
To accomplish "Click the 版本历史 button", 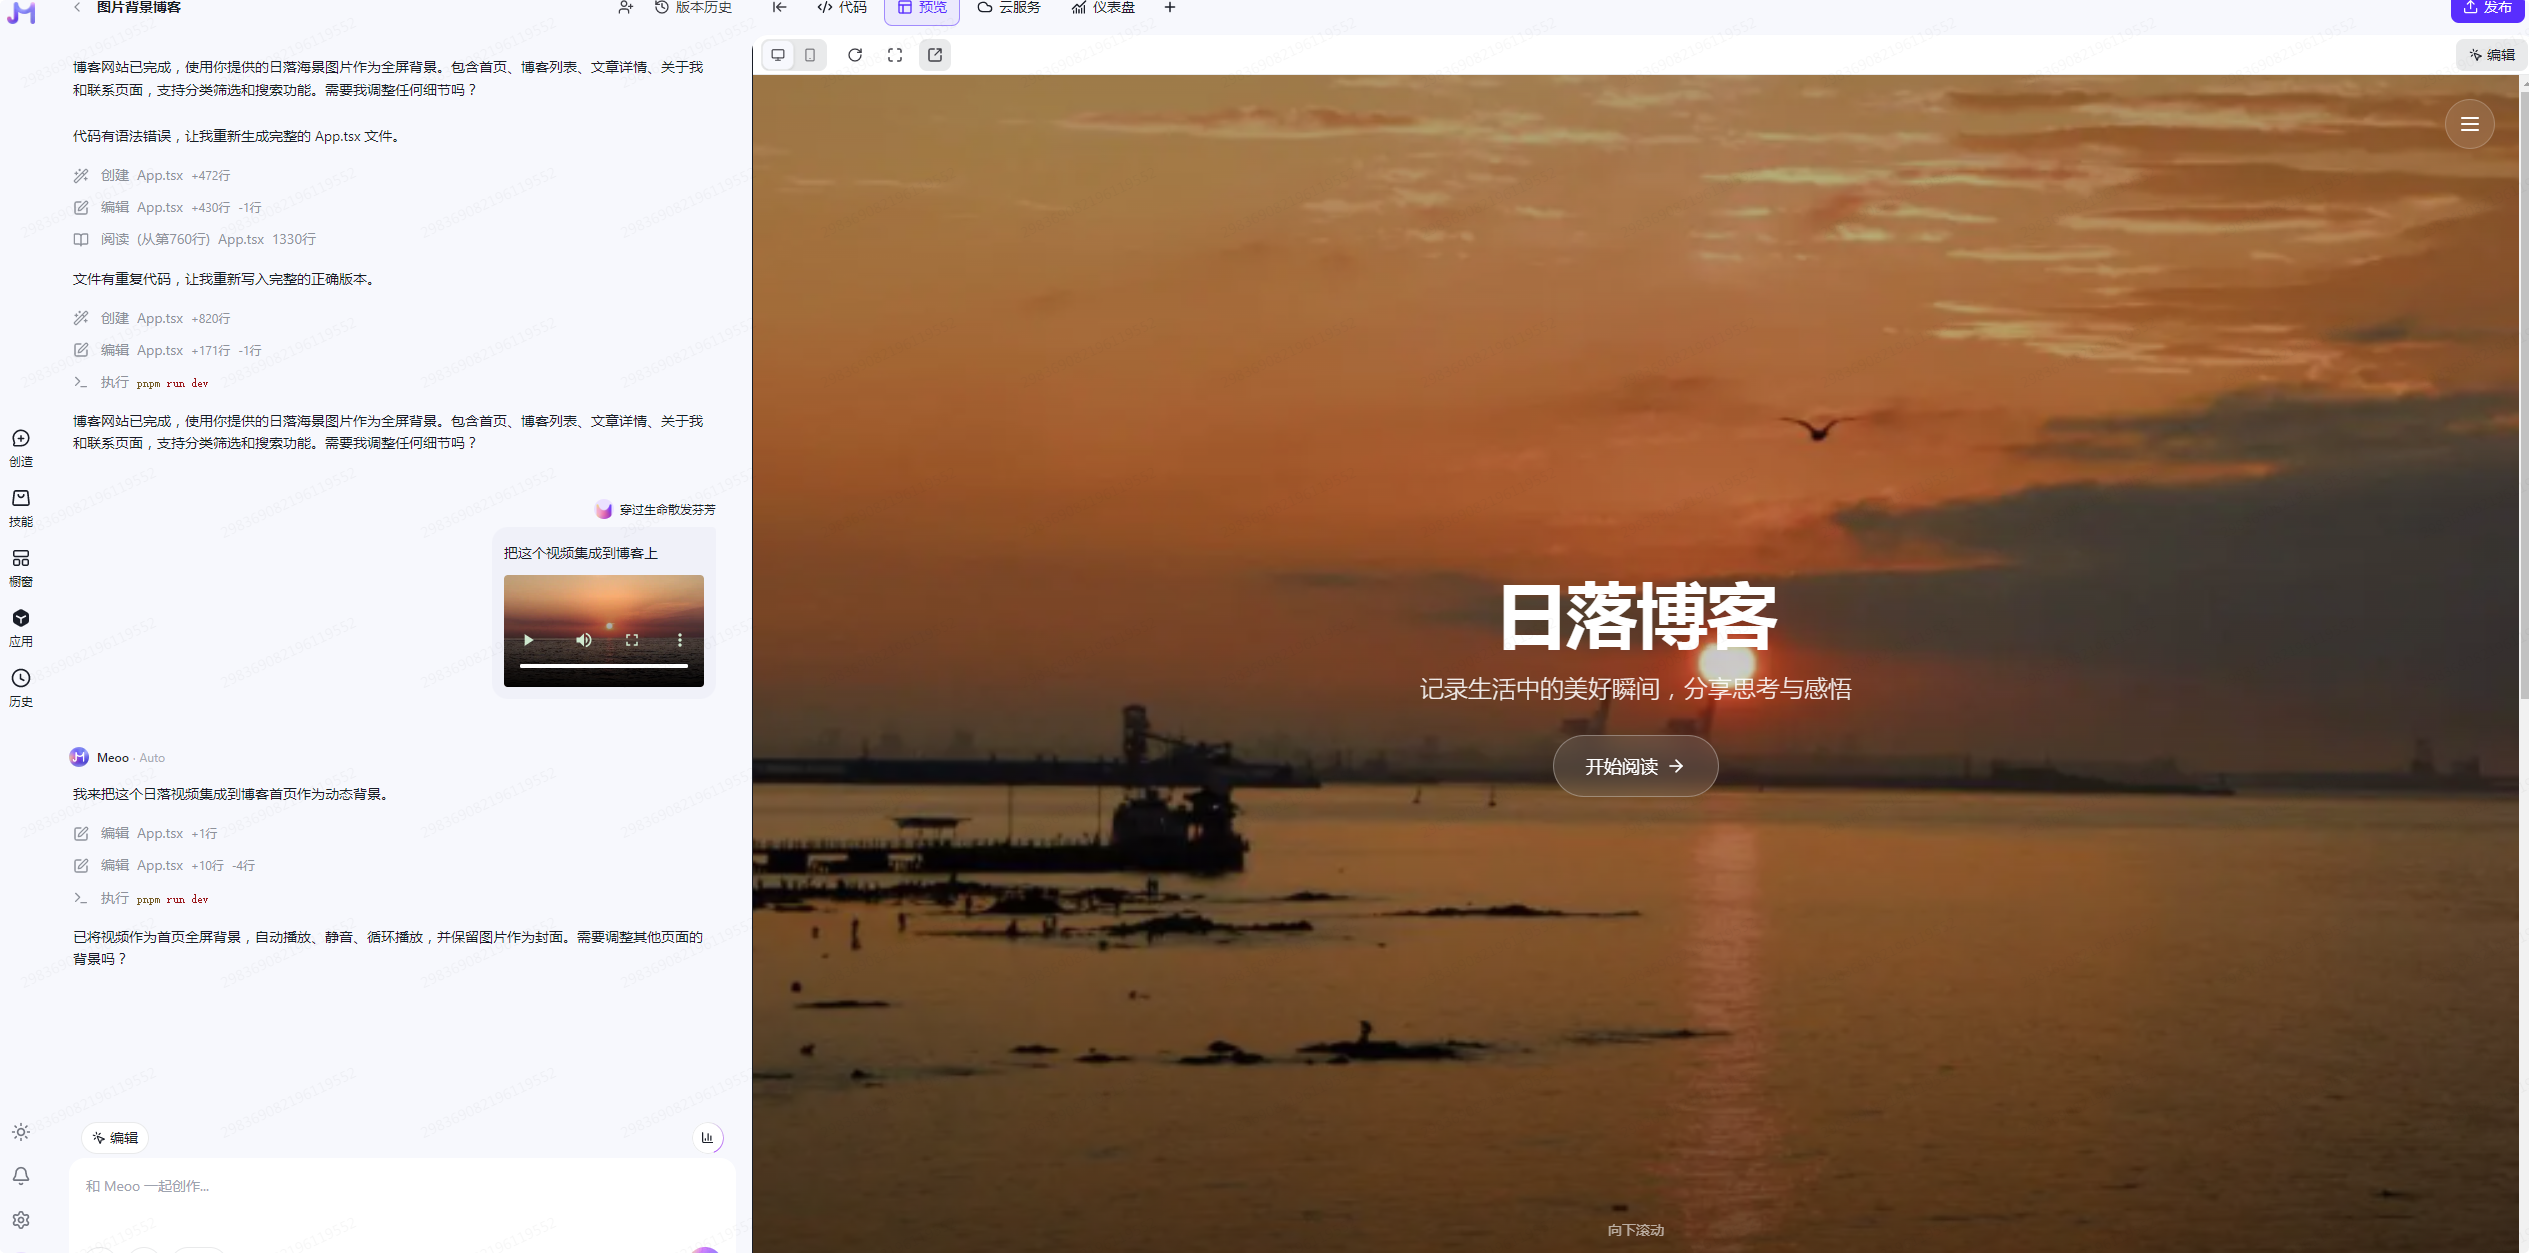I will [x=693, y=8].
